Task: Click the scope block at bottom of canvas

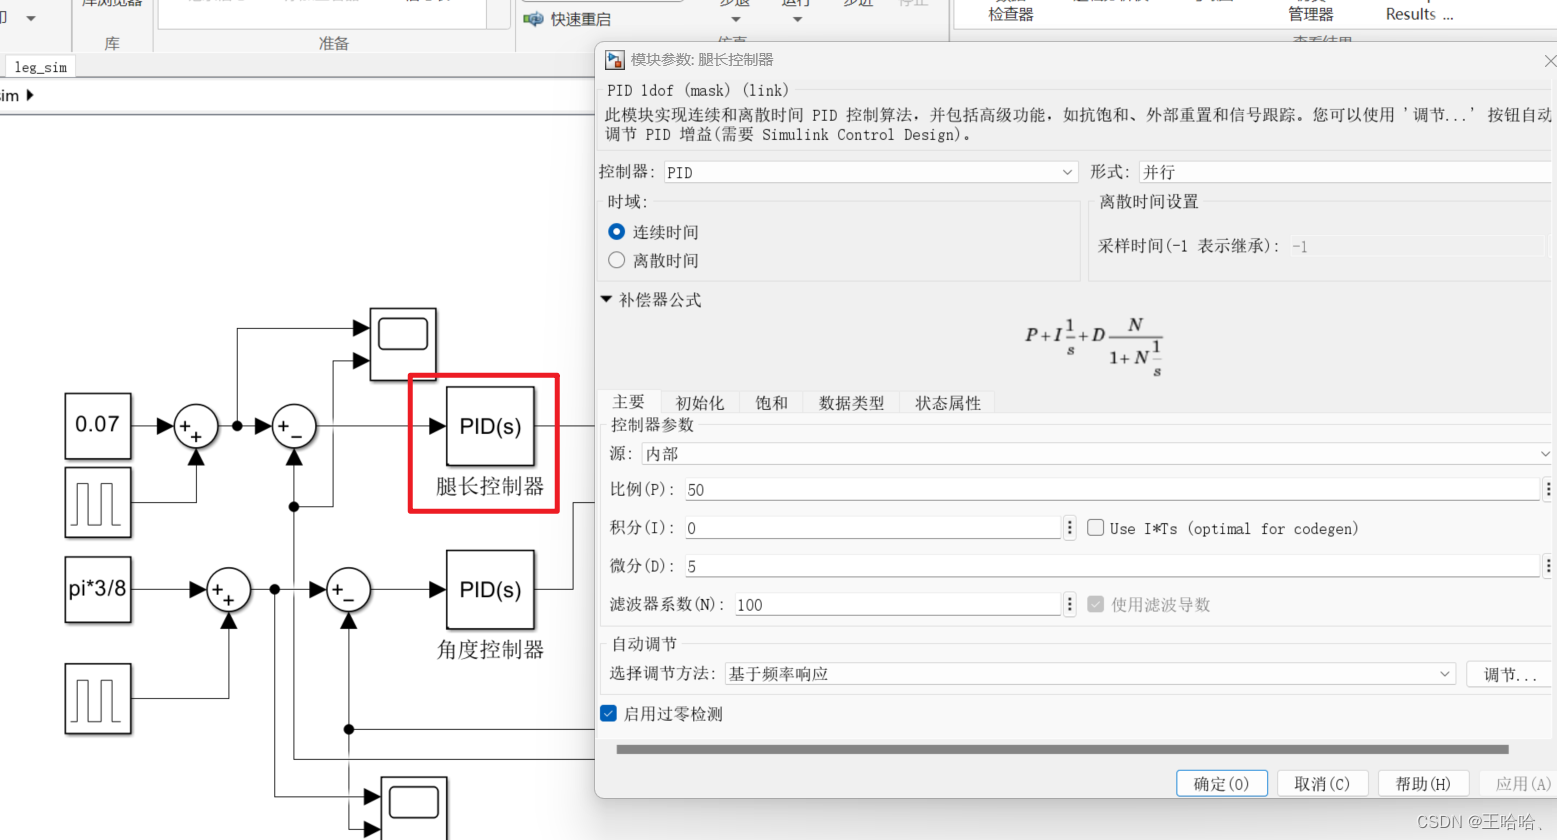Action: coord(414,808)
